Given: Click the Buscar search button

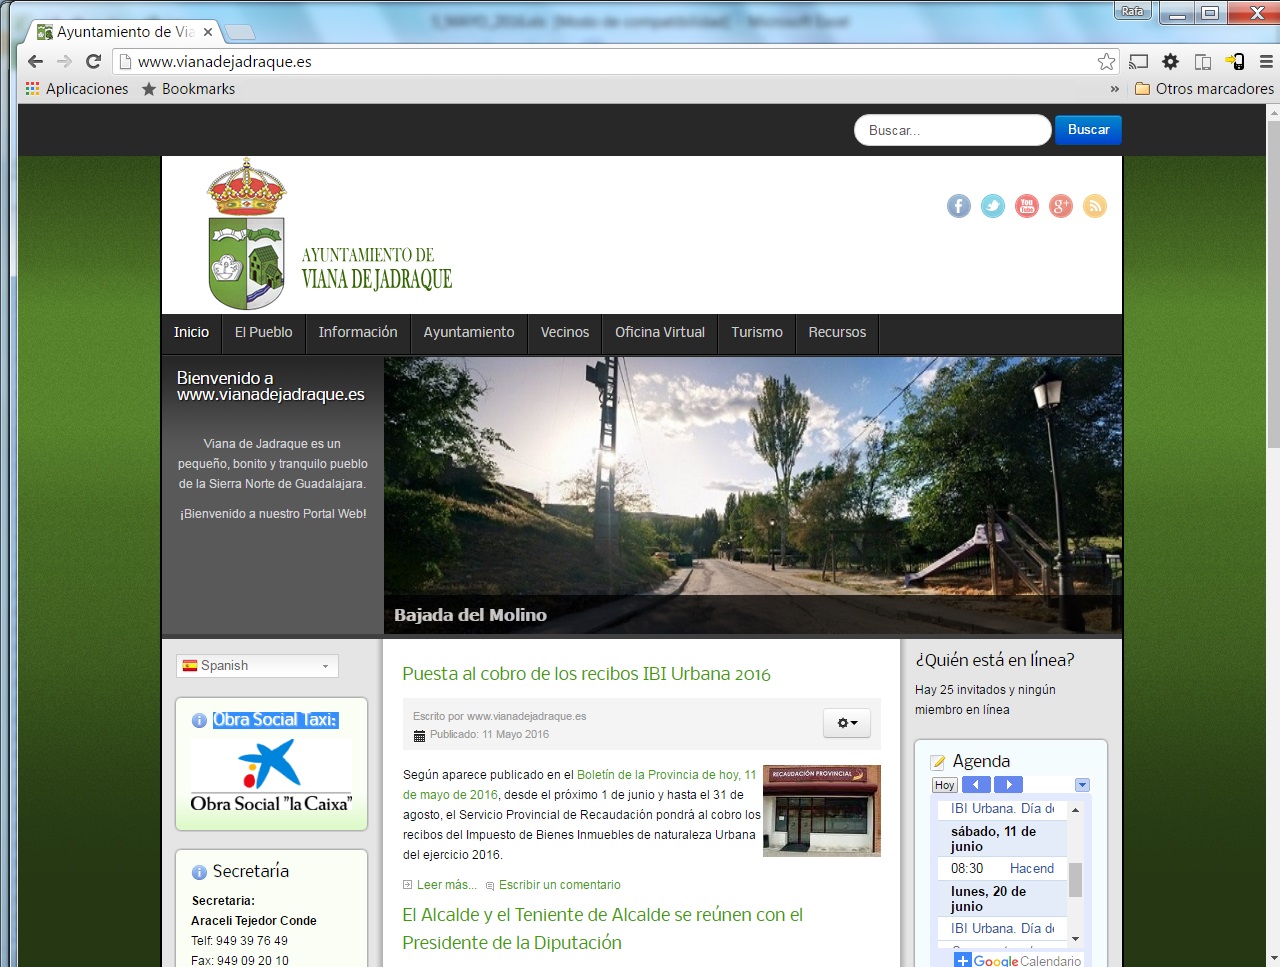Looking at the screenshot, I should [1088, 130].
